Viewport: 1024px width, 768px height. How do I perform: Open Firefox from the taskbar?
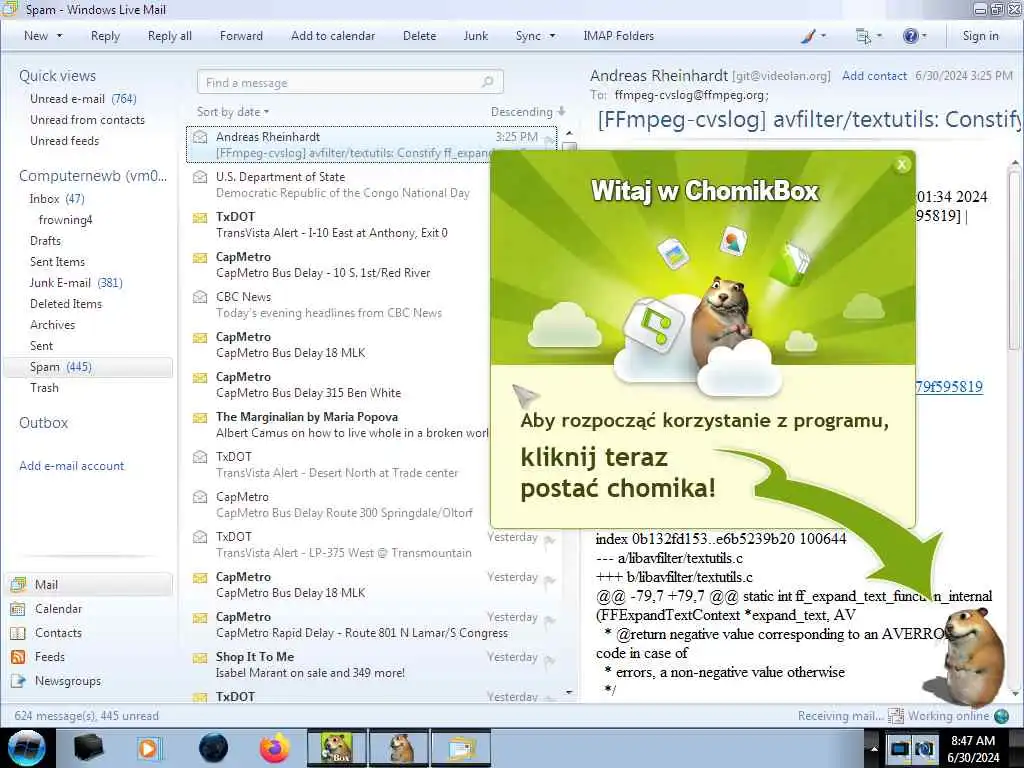tap(274, 748)
